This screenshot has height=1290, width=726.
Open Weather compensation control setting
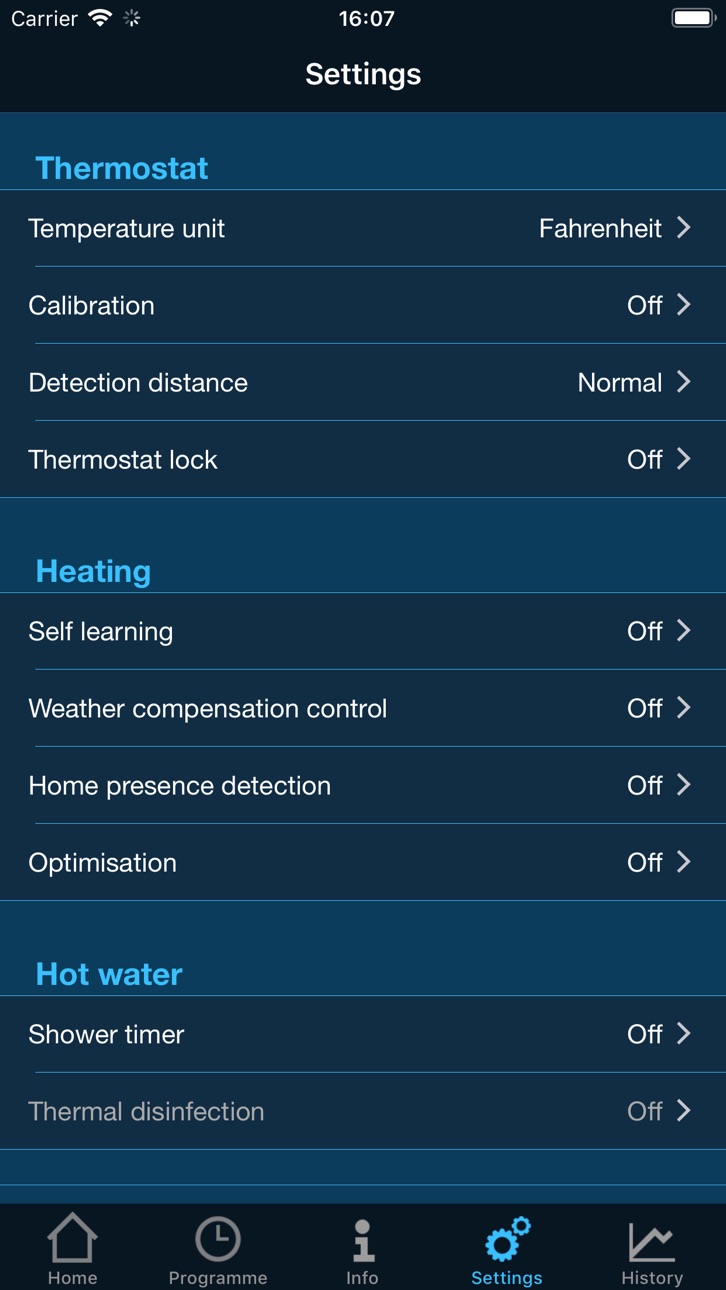[x=363, y=708]
